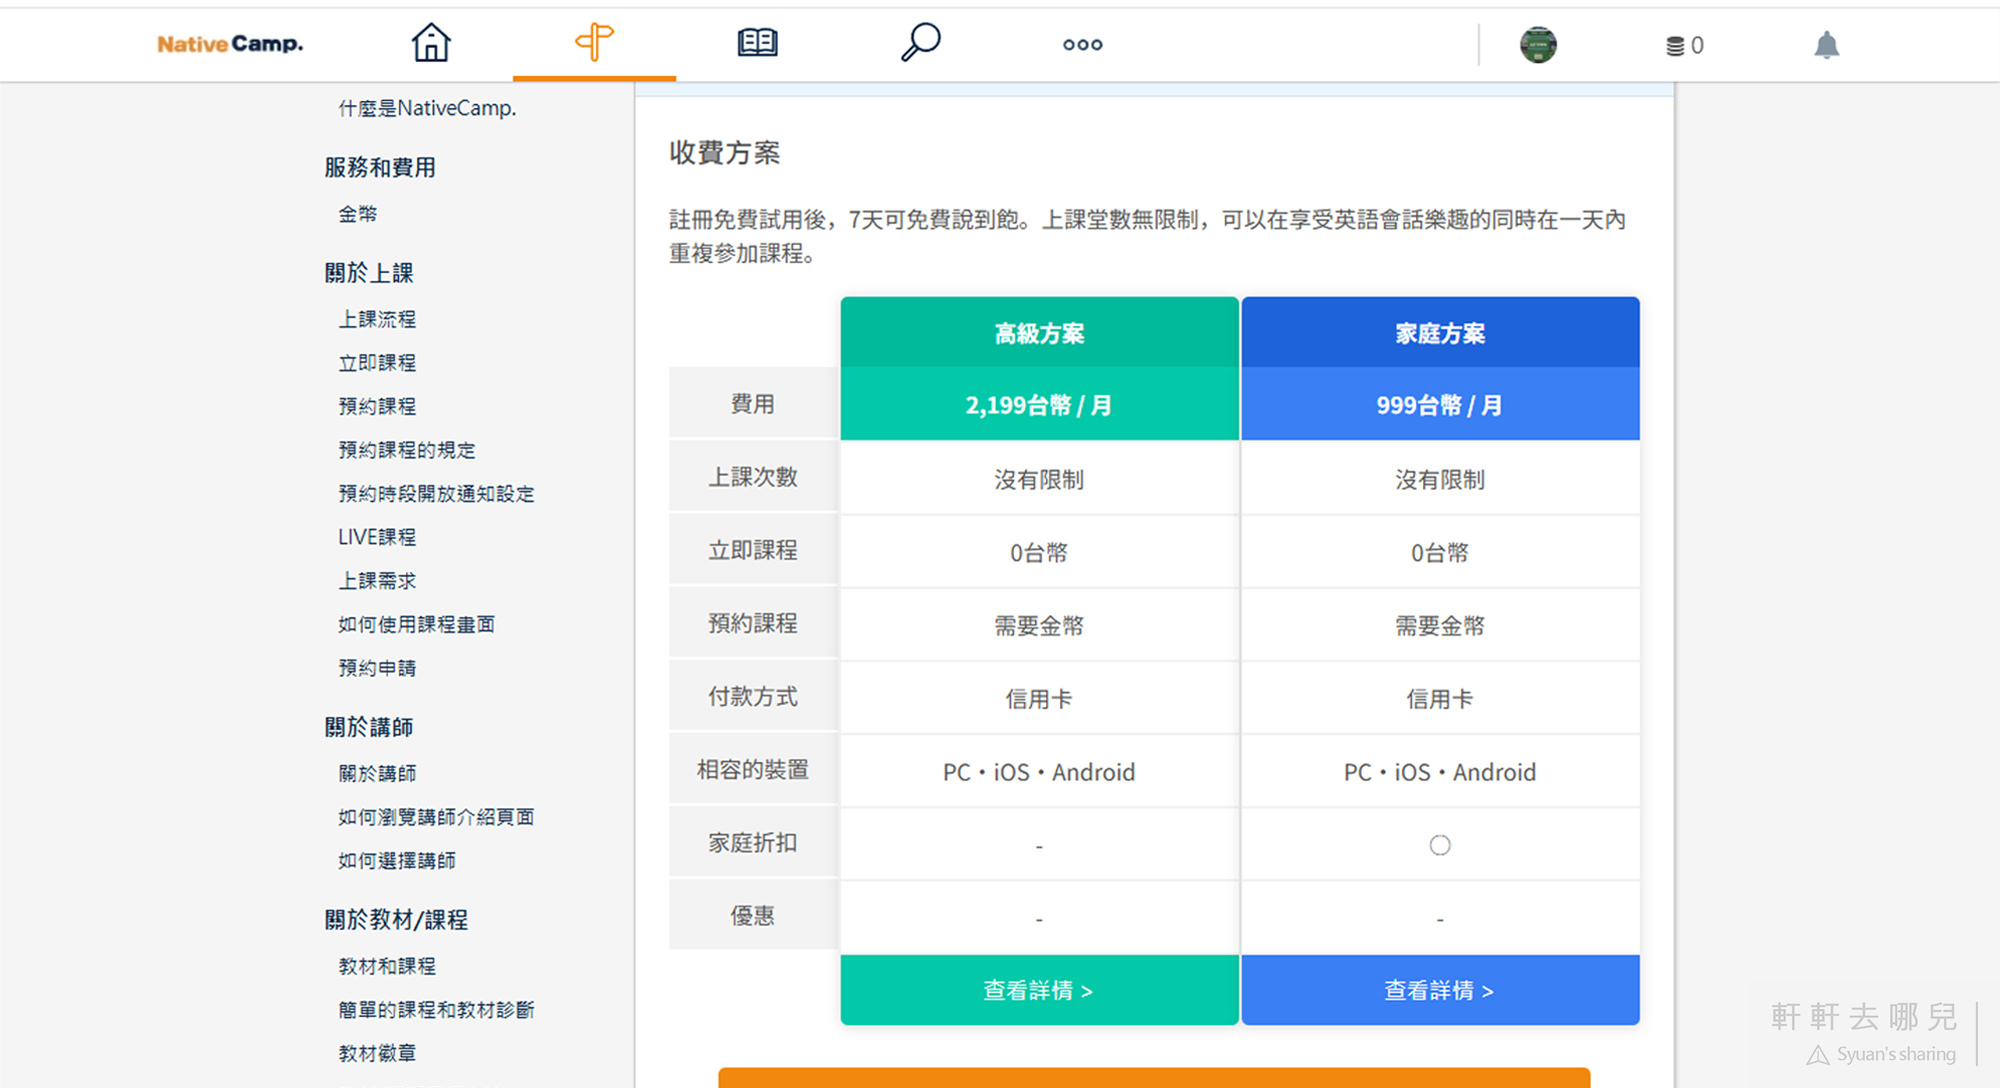Click 服務和費用 section heading
Image resolution: width=2000 pixels, height=1088 pixels.
pyautogui.click(x=380, y=168)
